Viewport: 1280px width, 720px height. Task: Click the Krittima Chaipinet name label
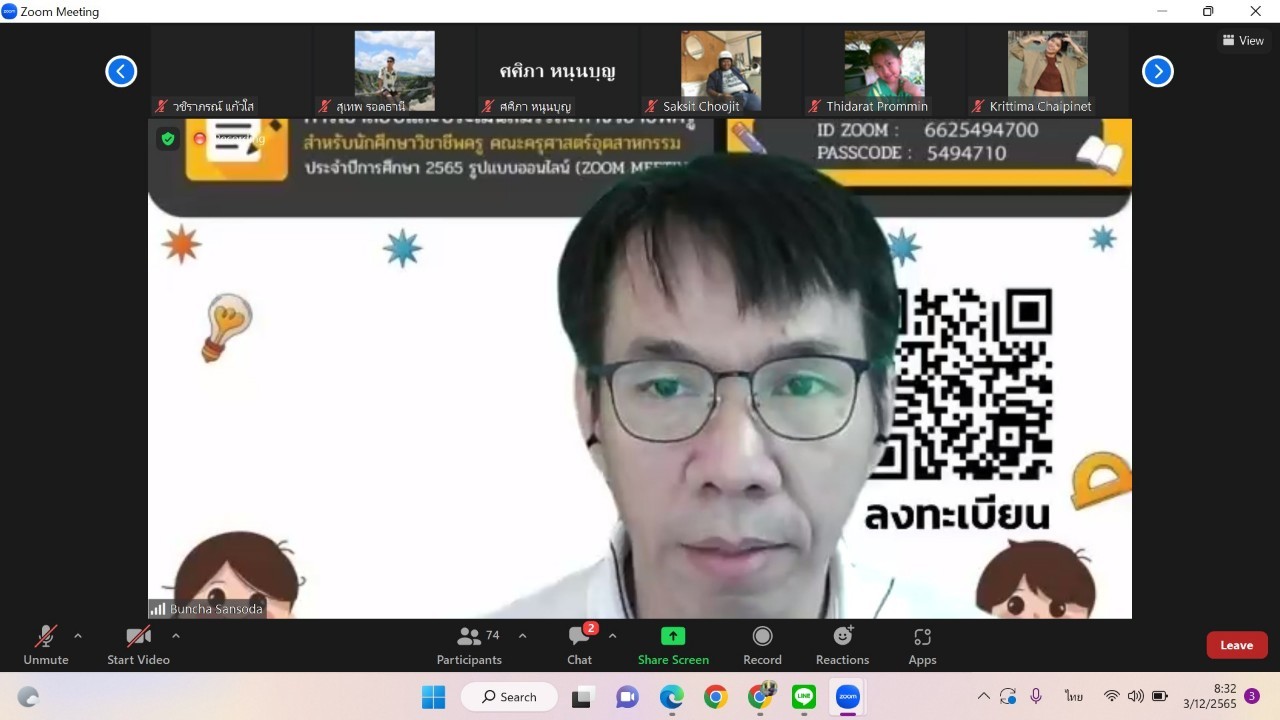(1040, 106)
